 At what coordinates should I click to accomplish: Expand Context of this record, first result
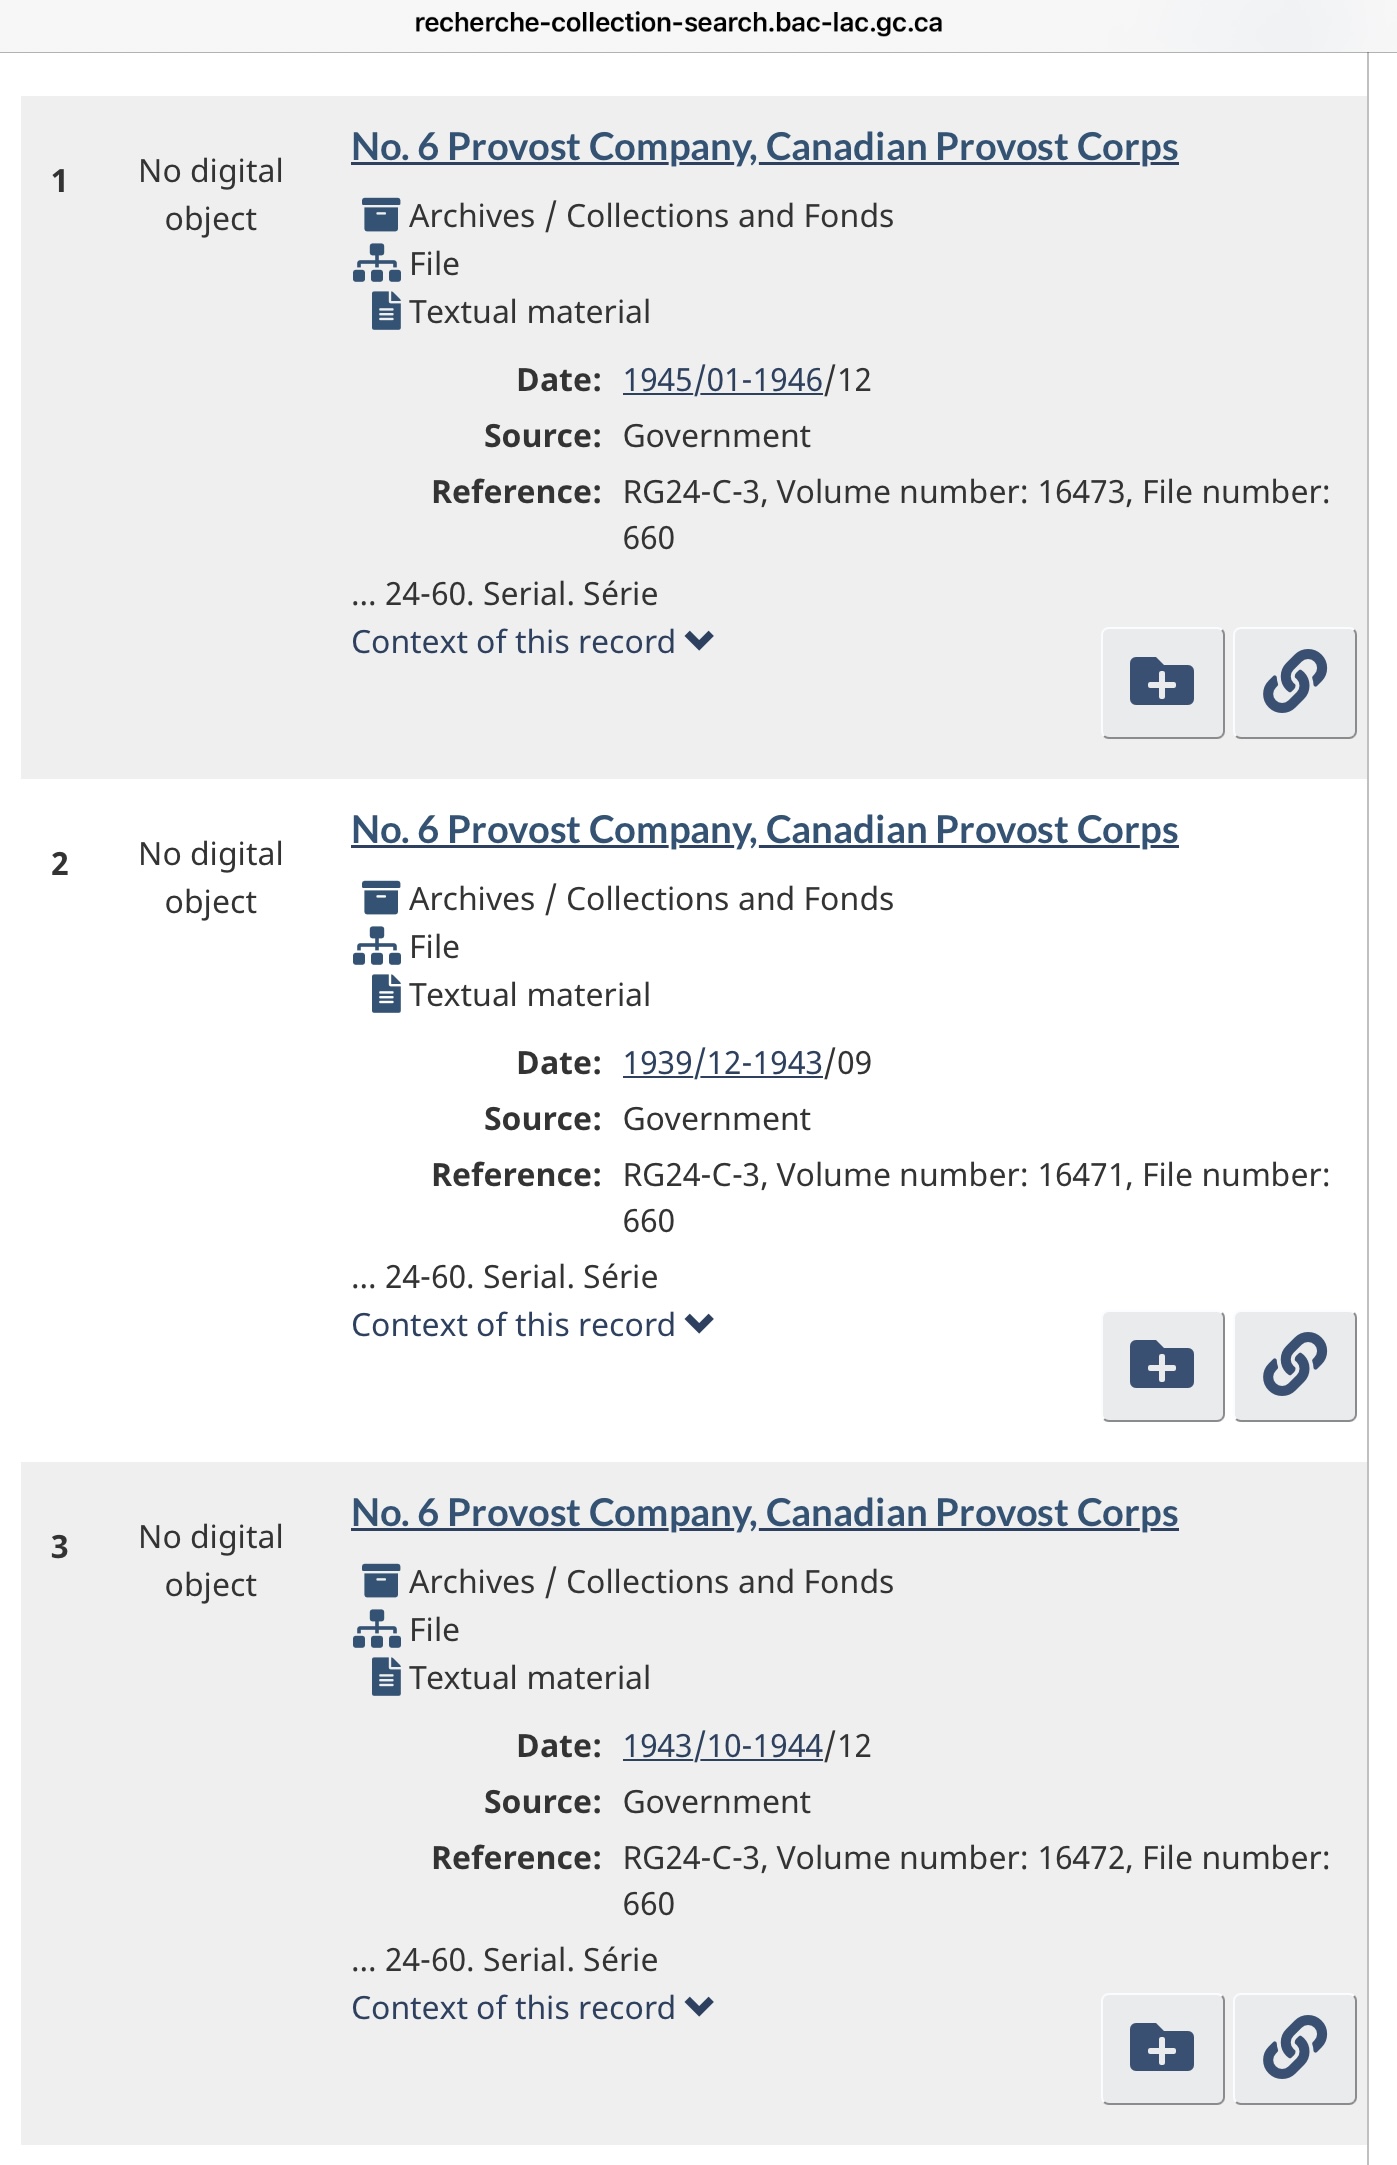[532, 641]
